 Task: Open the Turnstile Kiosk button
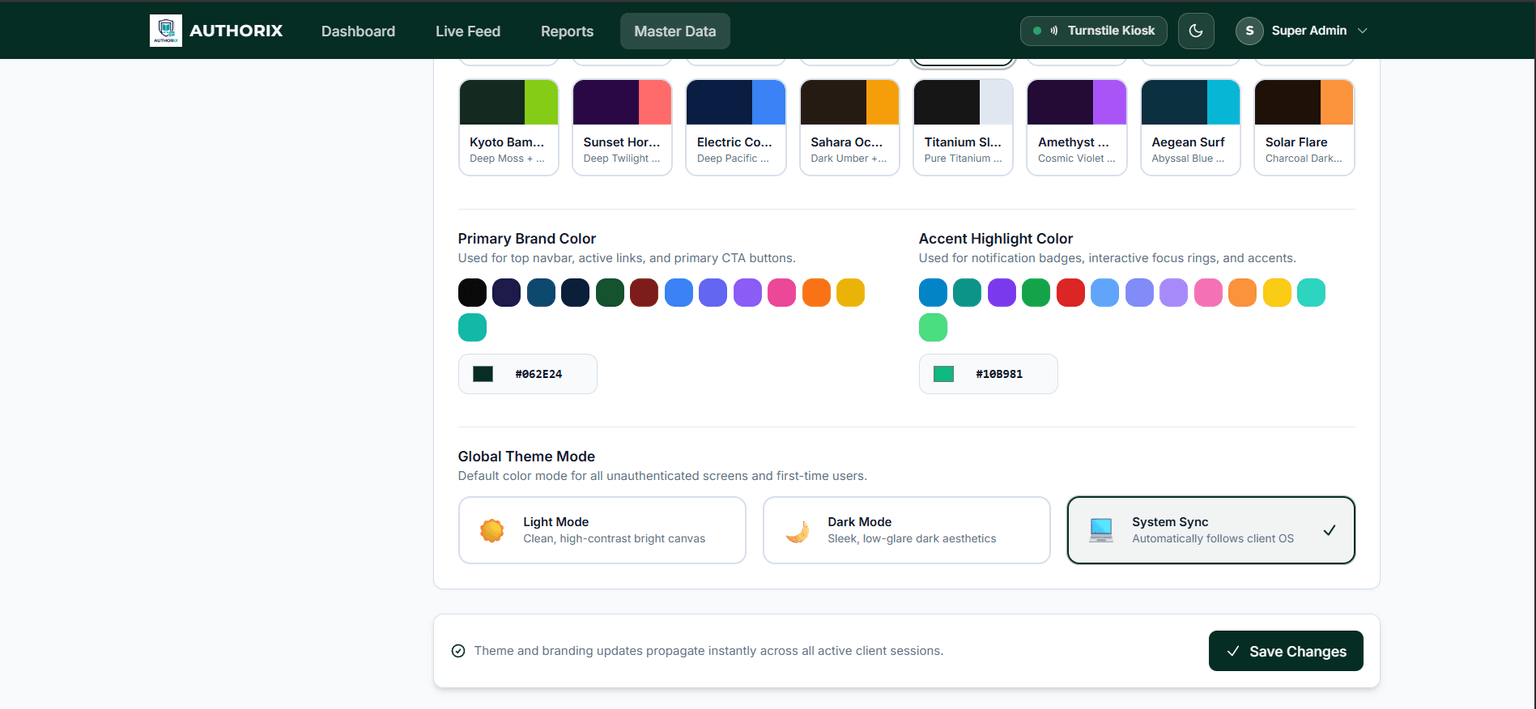(1093, 31)
